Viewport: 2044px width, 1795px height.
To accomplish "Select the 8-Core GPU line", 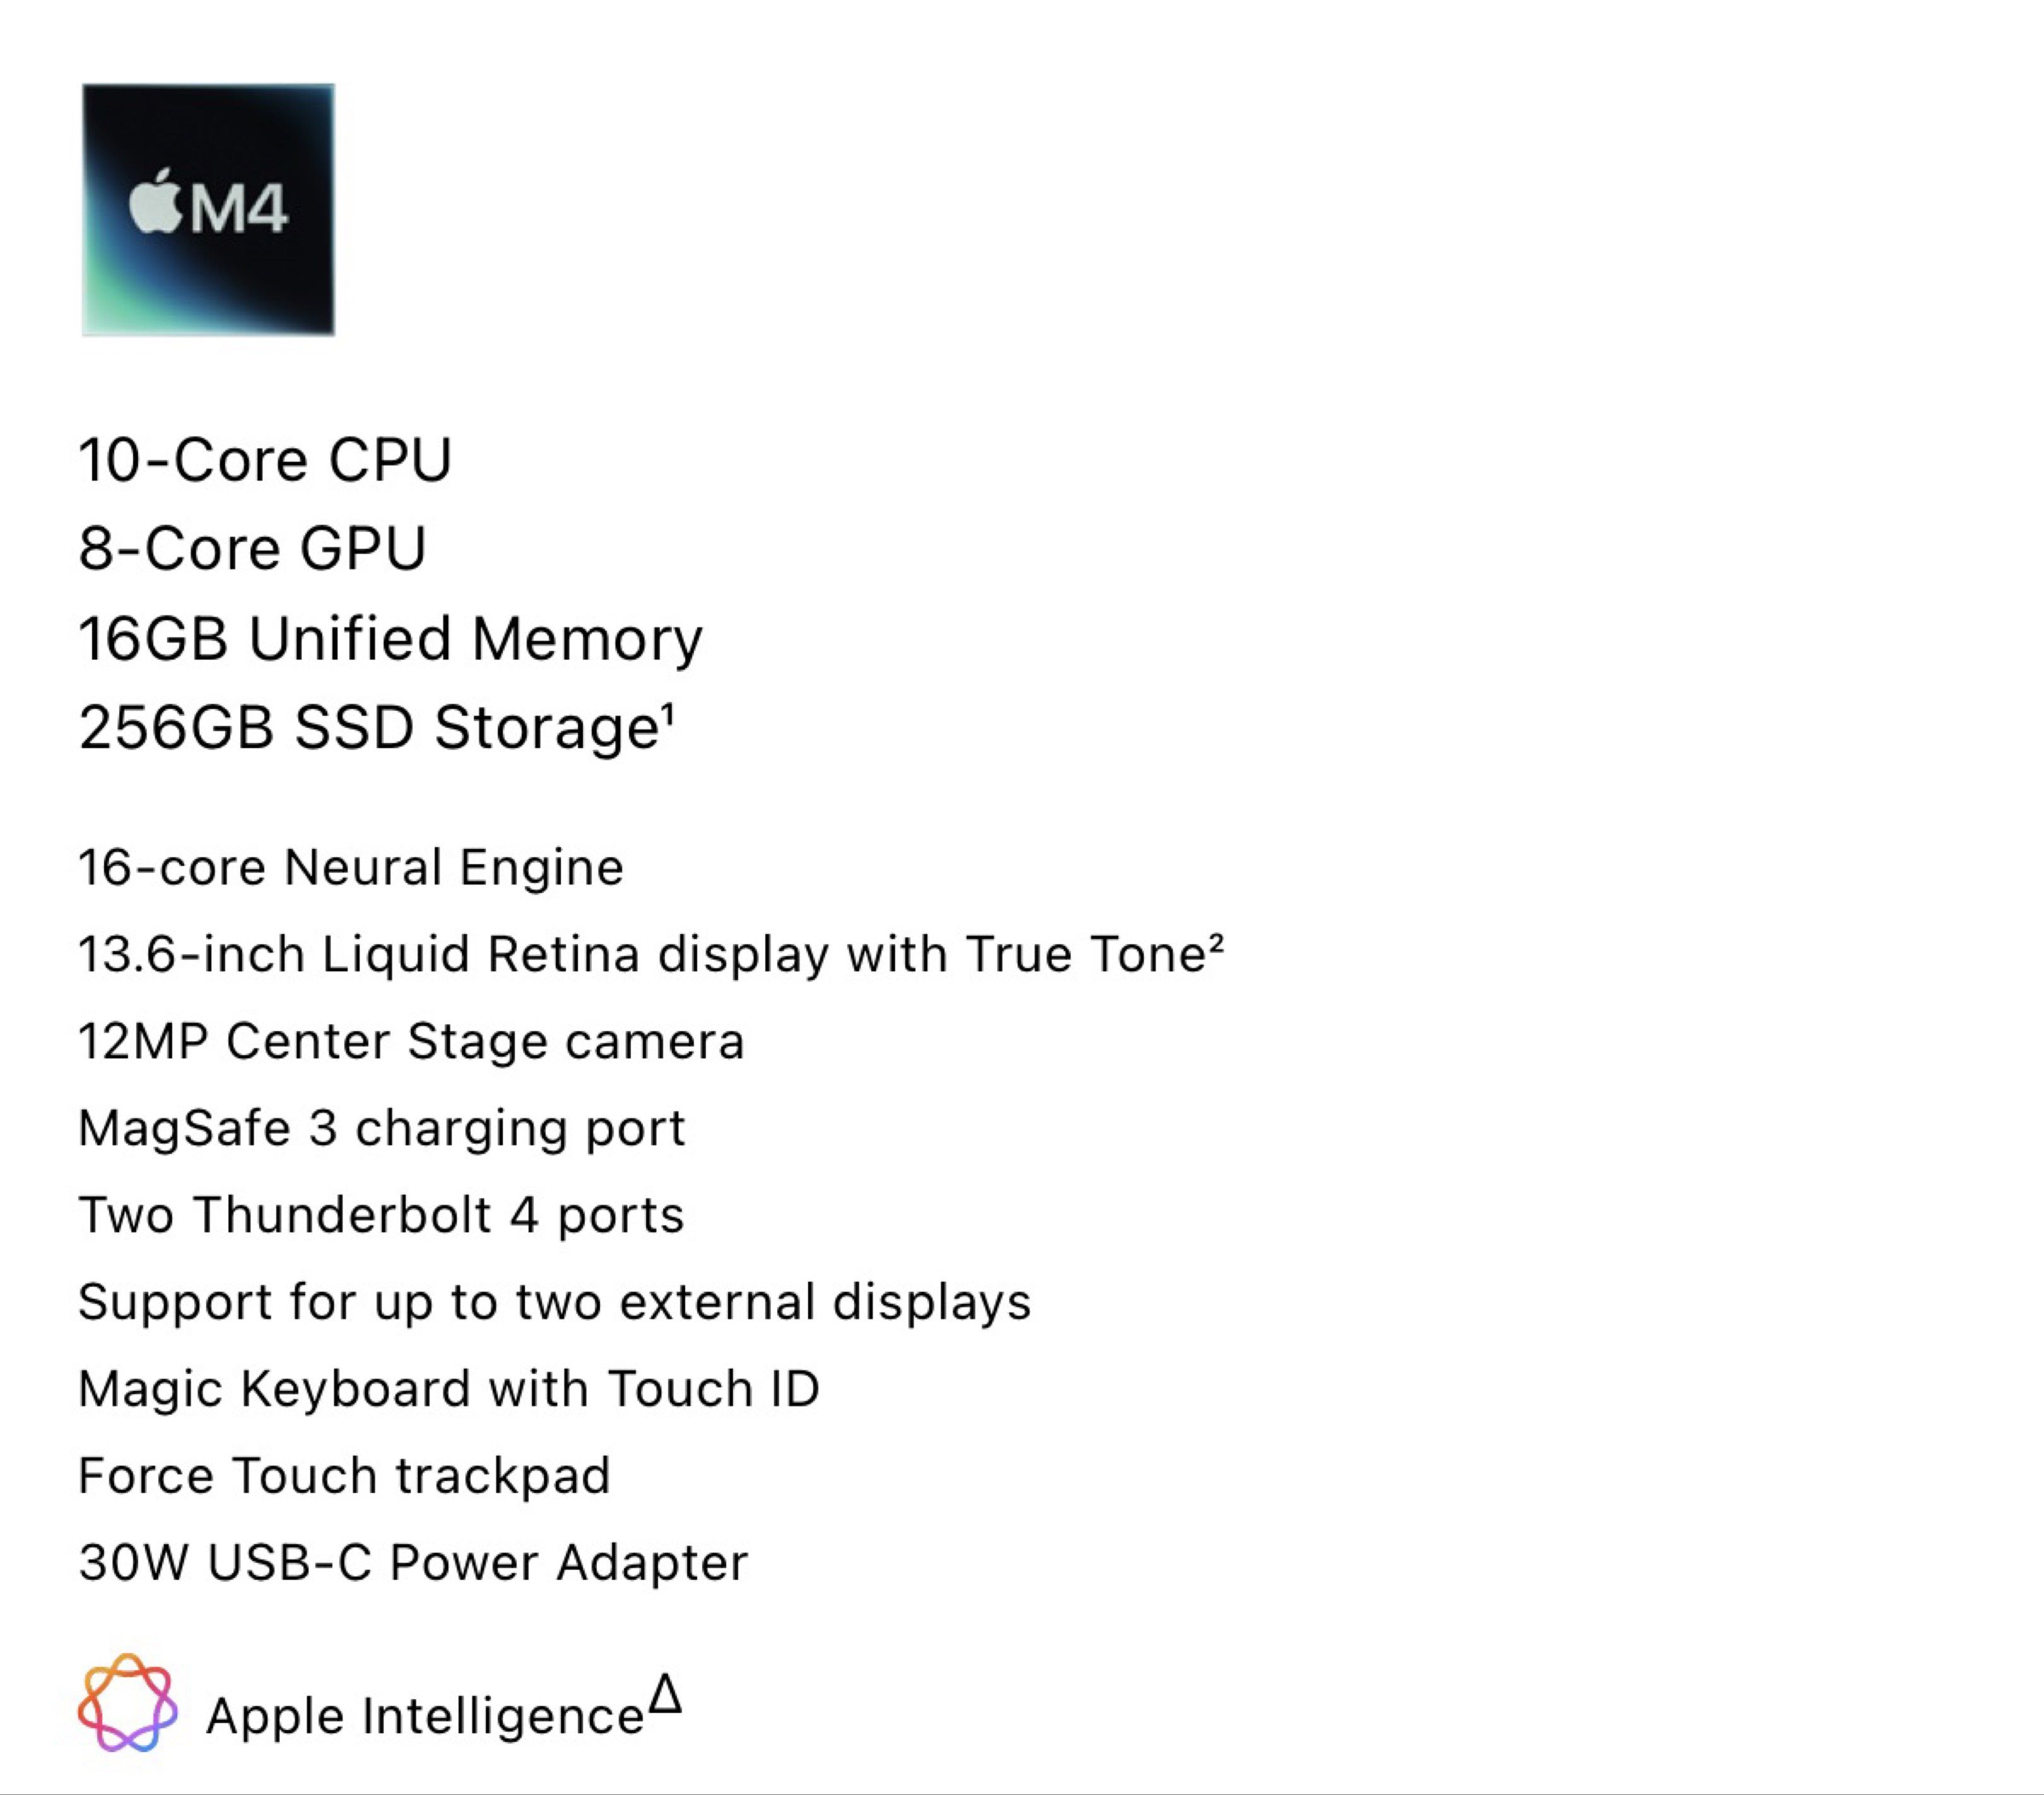I will pos(252,548).
